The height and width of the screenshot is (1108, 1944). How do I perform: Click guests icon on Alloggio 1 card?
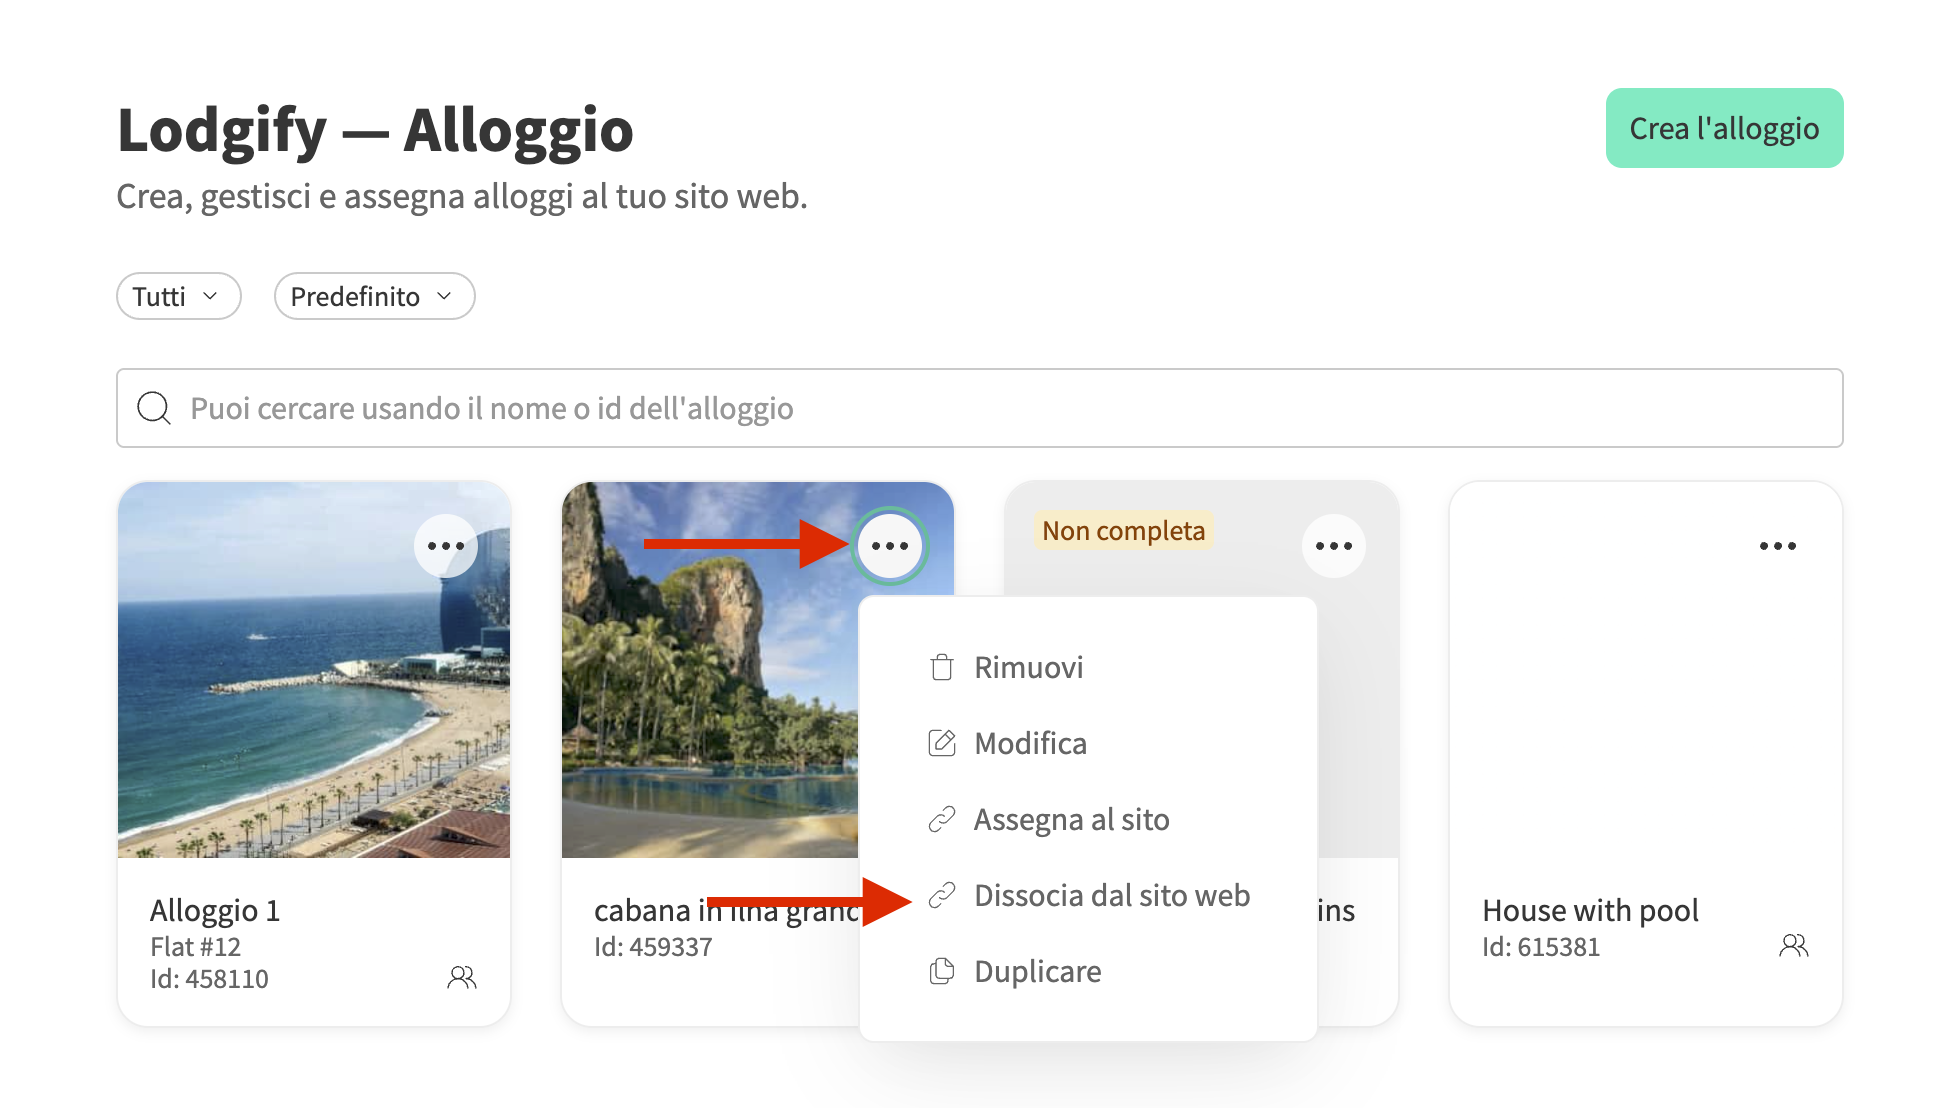461,977
